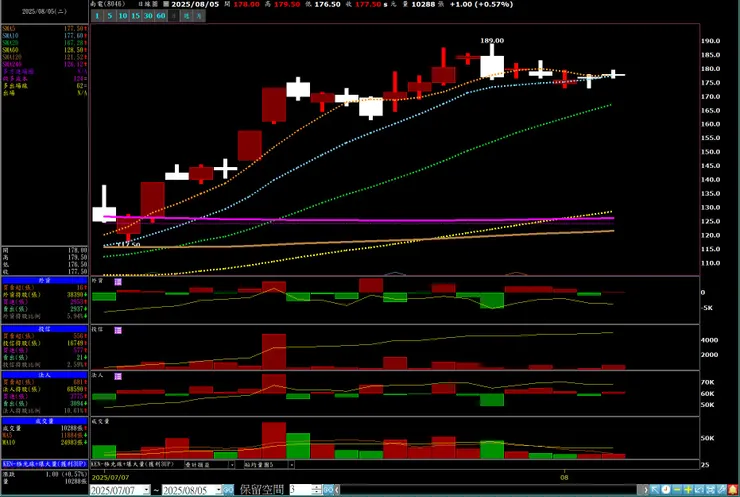Click the small grid icon before 2025/08/05
740x497 pixels.
click(166, 4)
